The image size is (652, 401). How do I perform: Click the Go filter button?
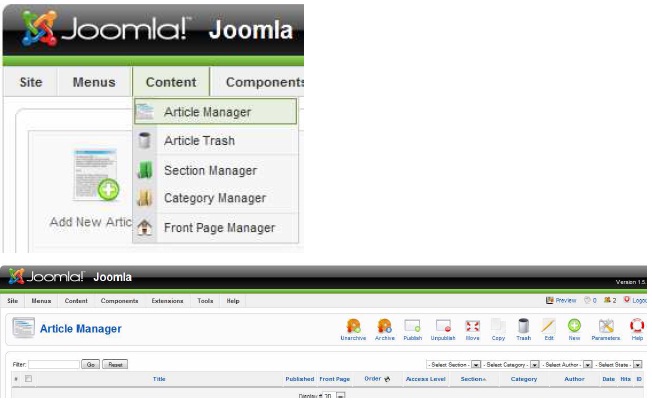coord(91,364)
